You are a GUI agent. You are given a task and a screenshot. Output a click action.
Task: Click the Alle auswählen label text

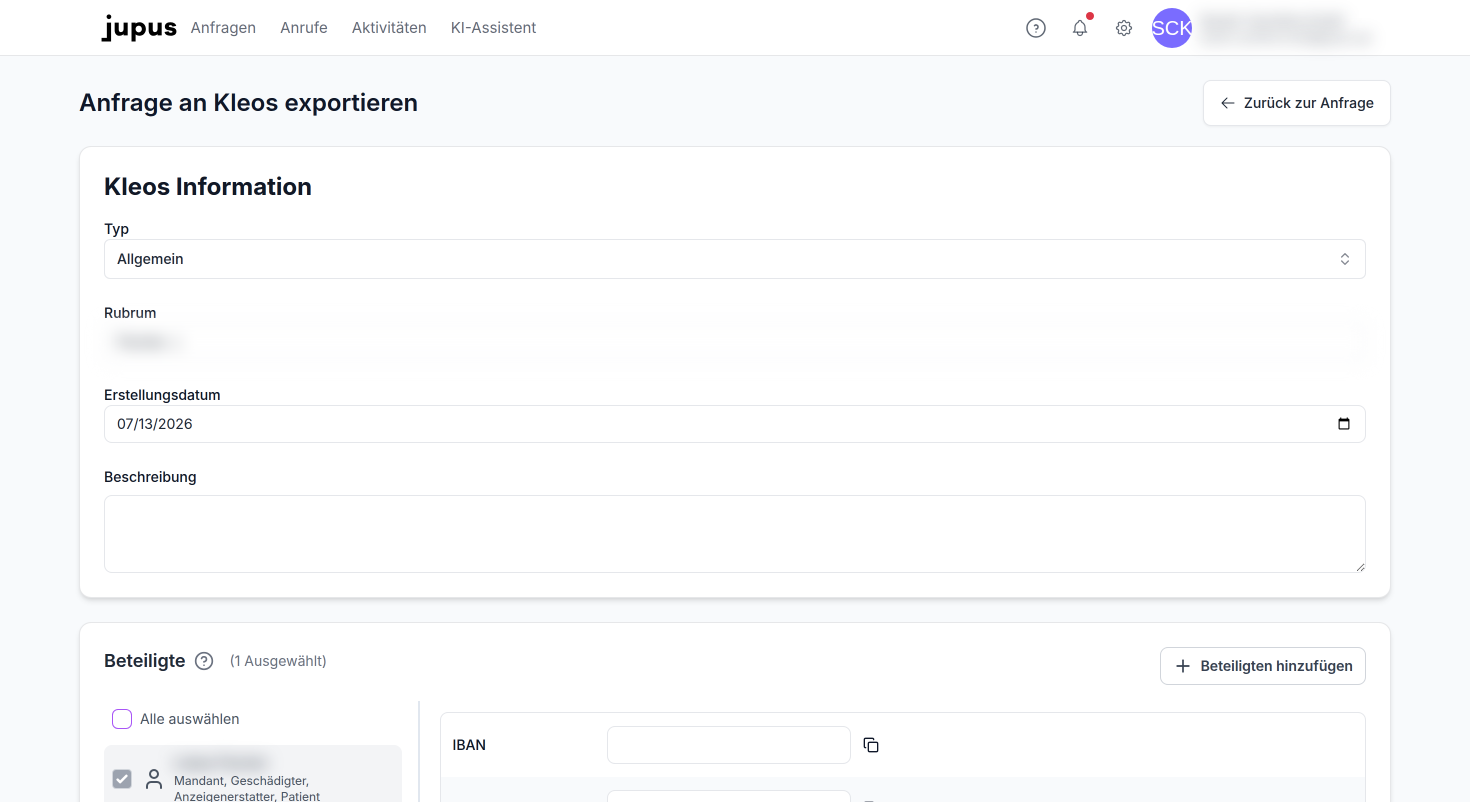[190, 719]
